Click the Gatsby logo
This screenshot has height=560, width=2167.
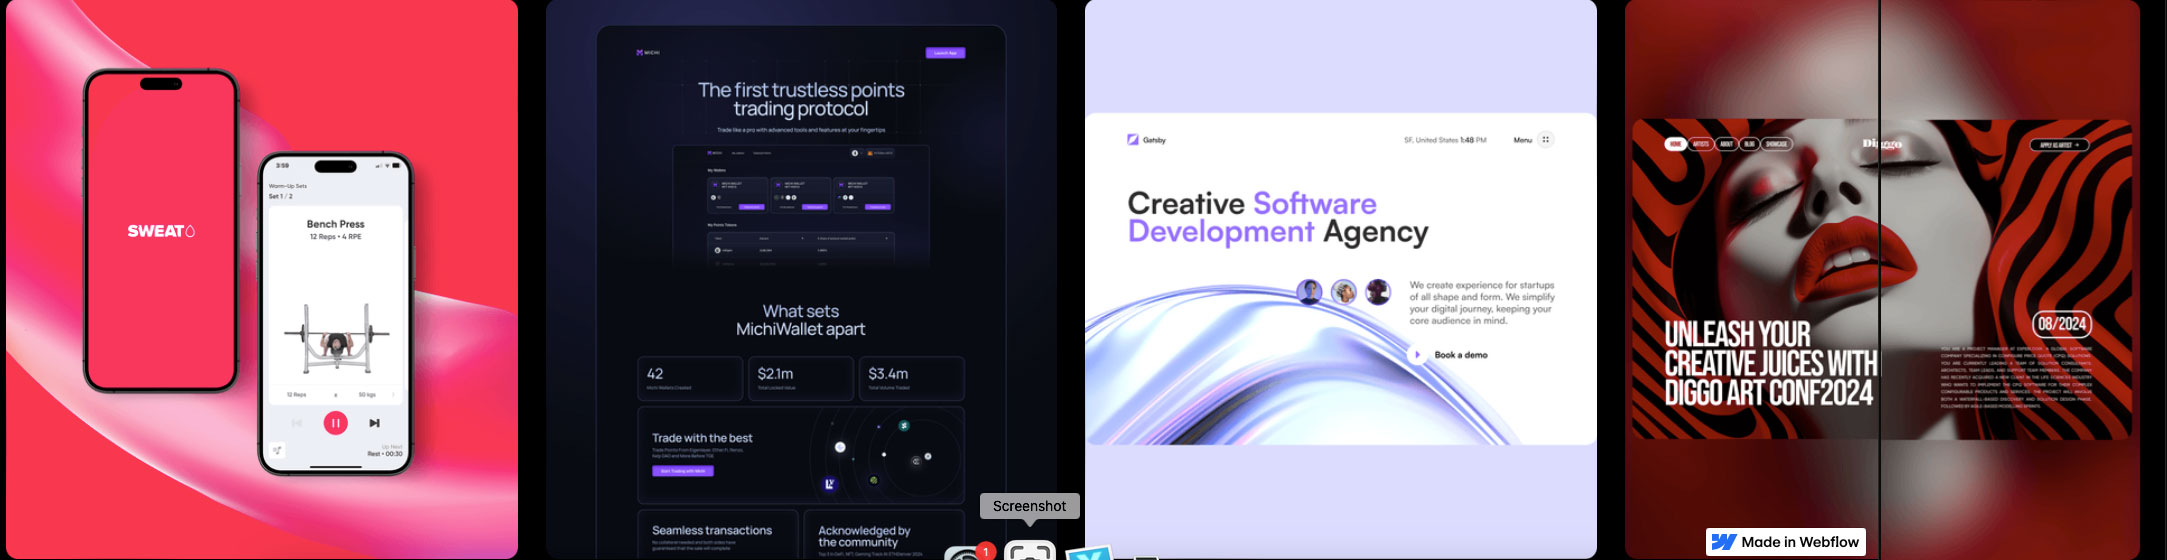[1146, 140]
